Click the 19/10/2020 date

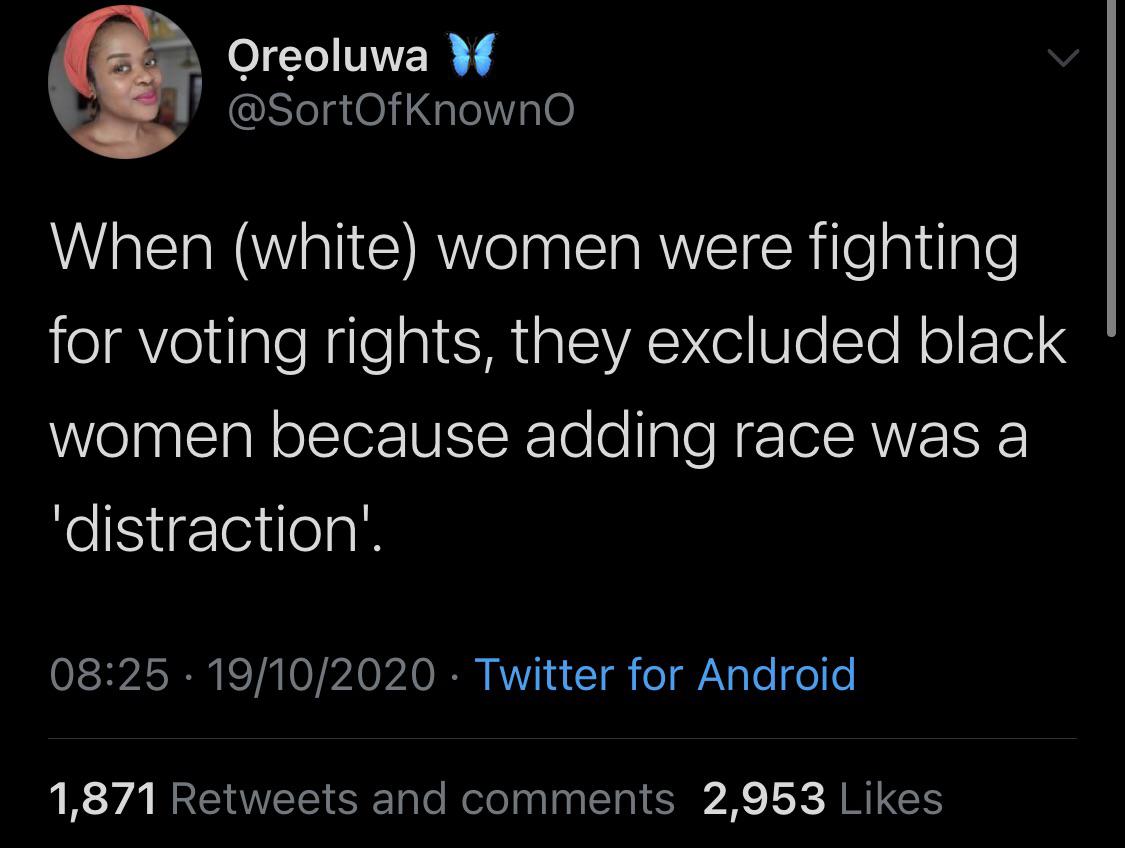(321, 675)
